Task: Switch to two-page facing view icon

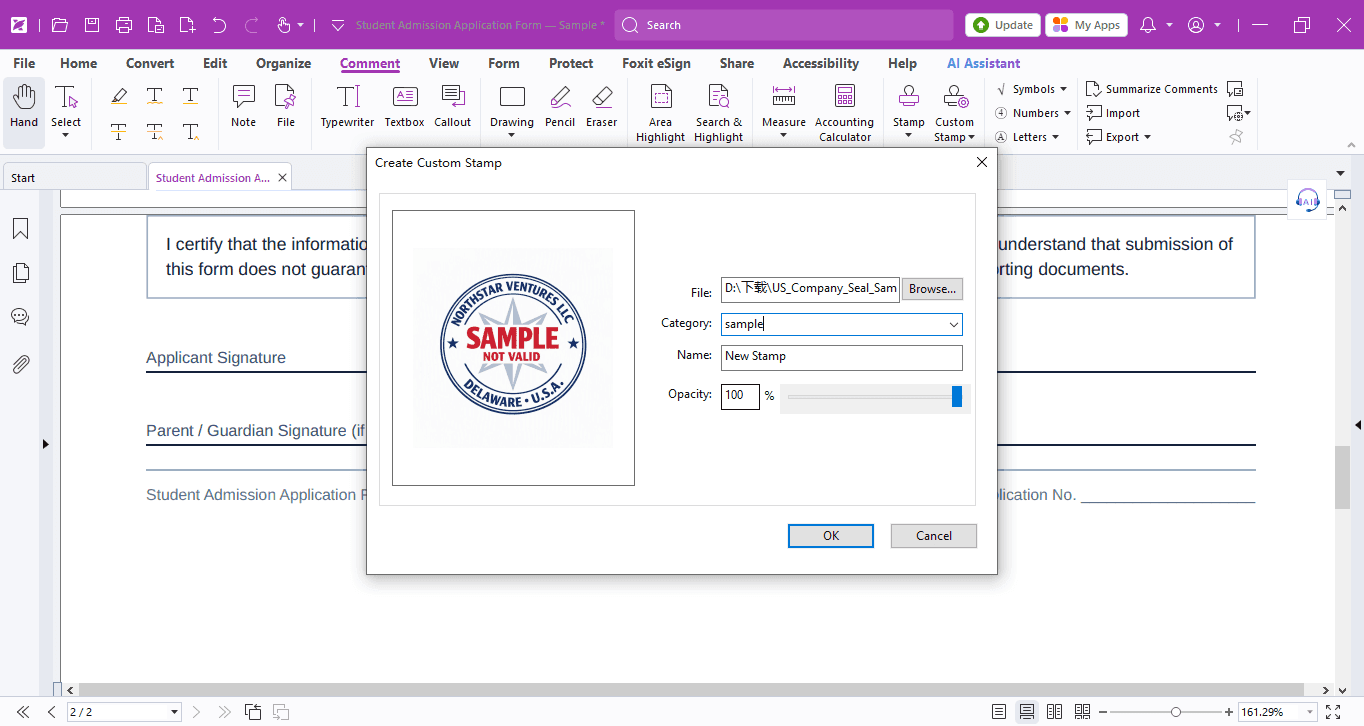Action: click(1054, 712)
